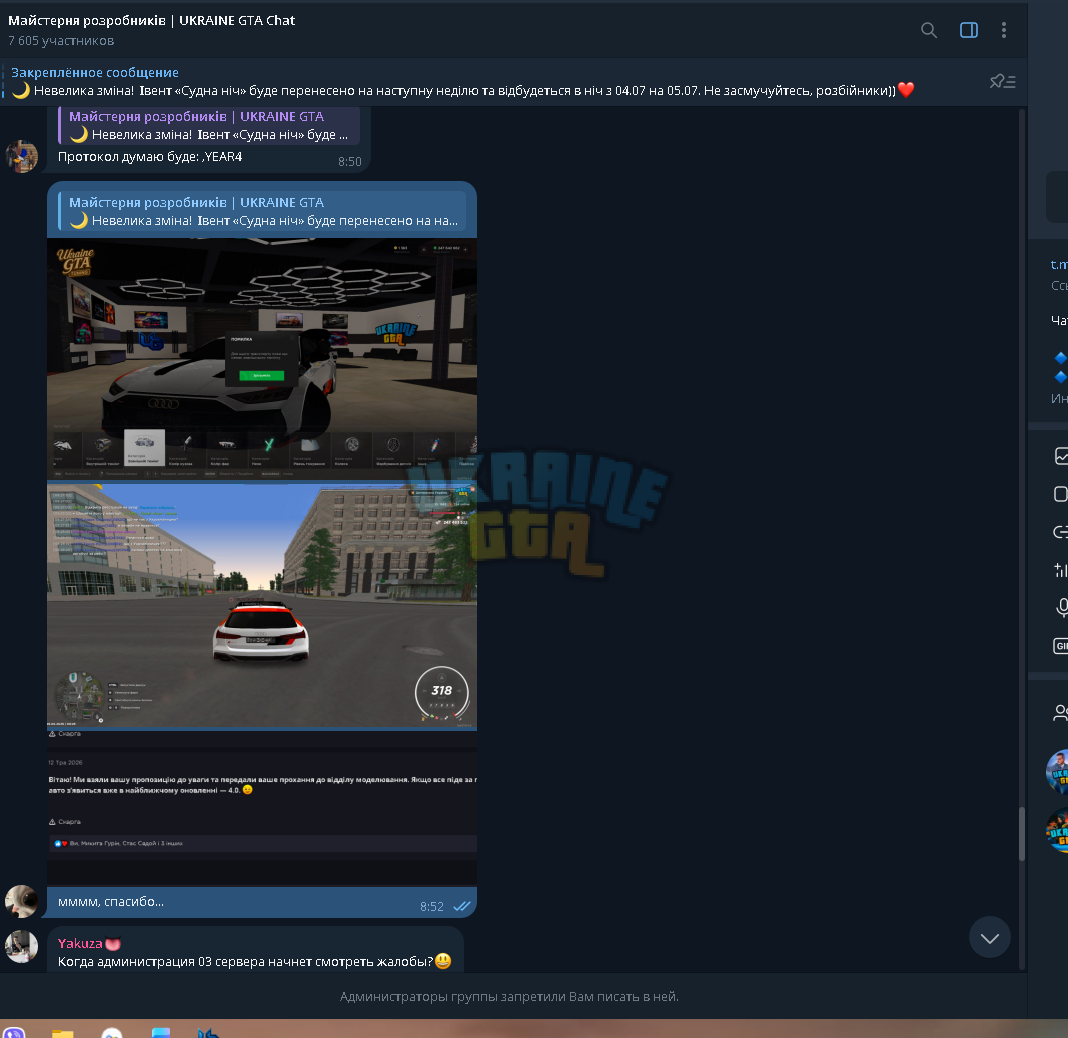Click the notice 'Администраторы группы запретили Вам писать'
The width and height of the screenshot is (1068, 1038).
point(509,996)
